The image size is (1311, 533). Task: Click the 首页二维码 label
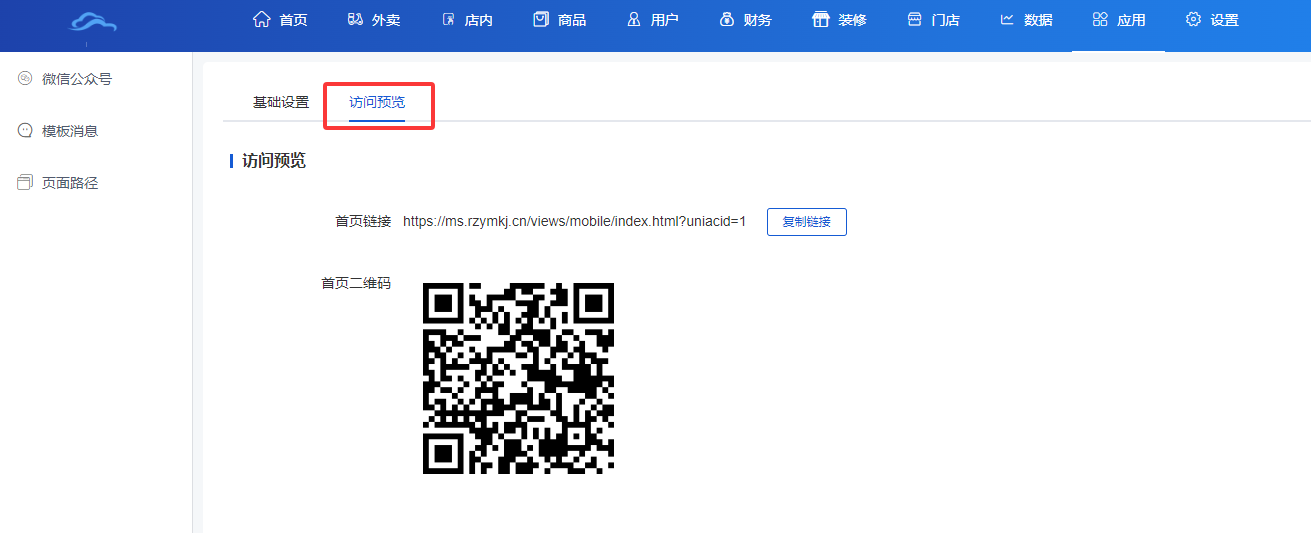click(356, 283)
